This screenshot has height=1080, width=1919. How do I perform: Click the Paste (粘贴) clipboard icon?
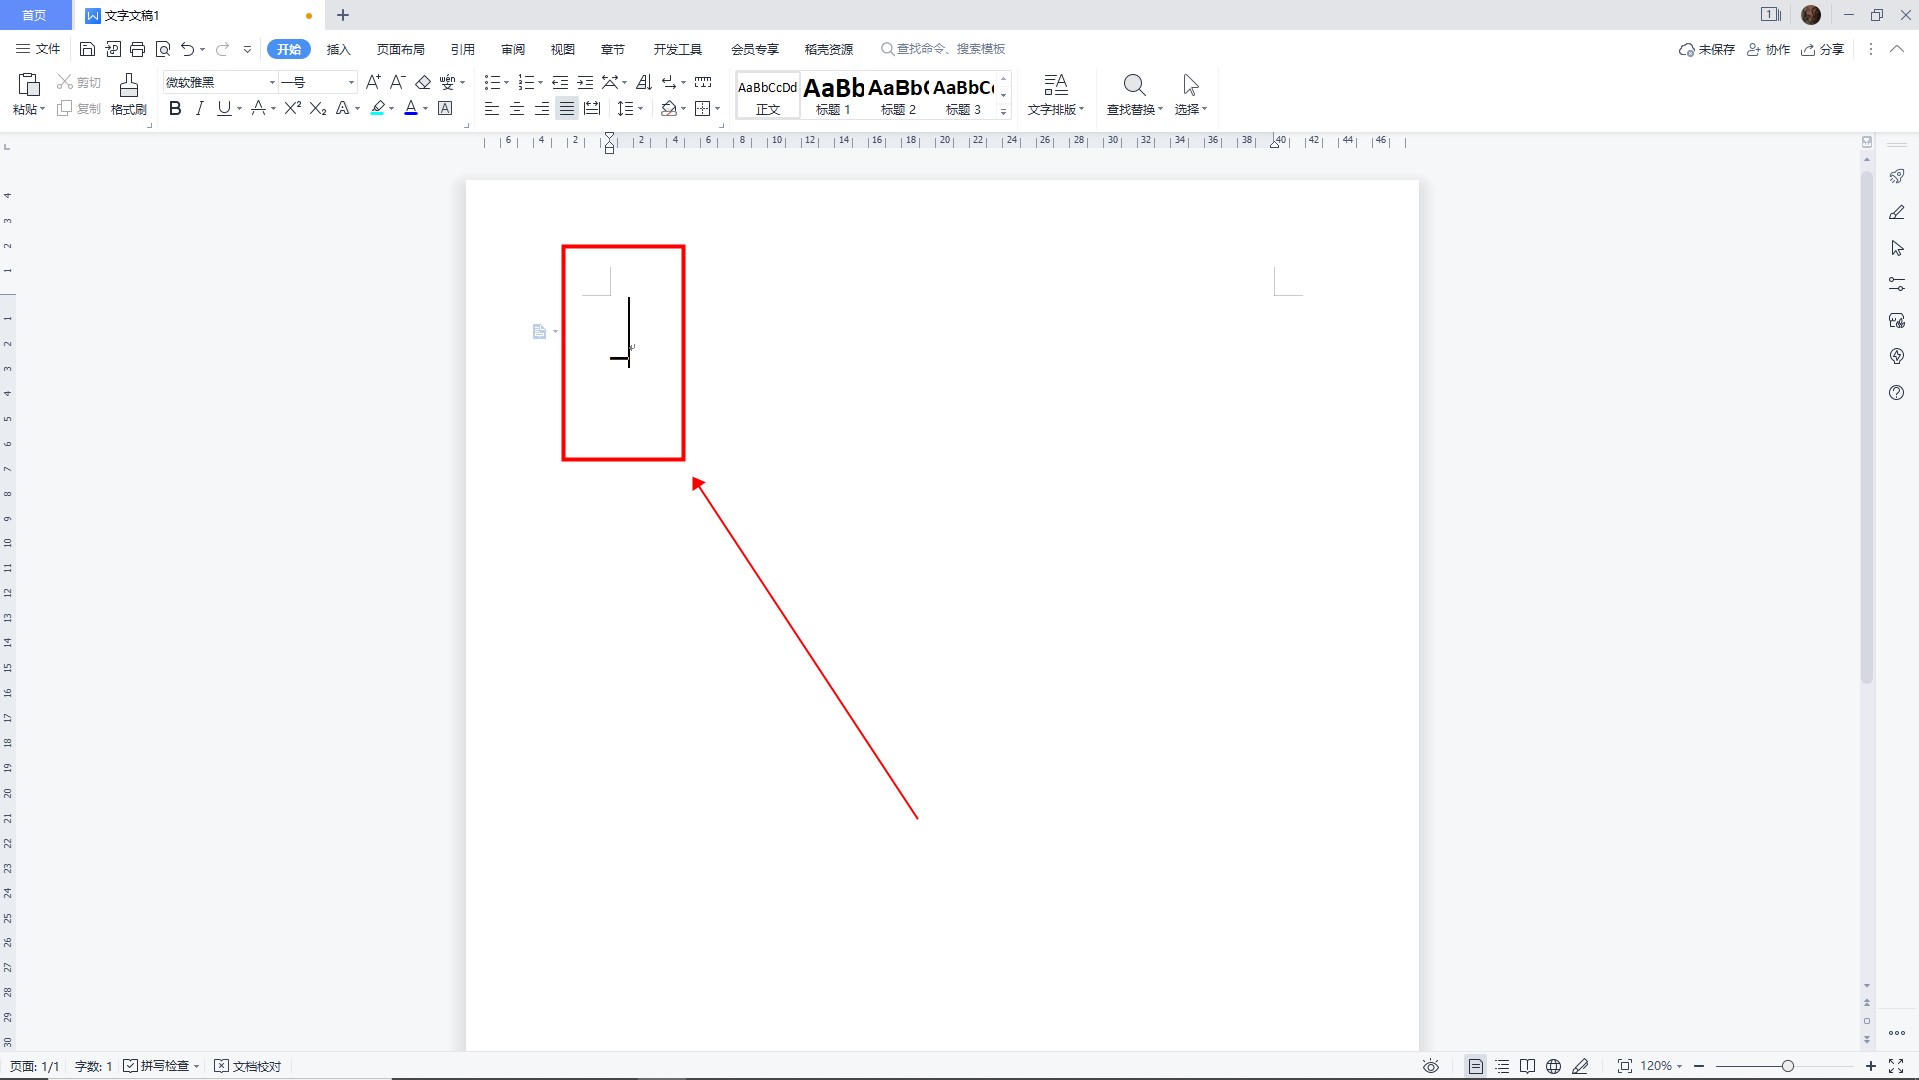[x=29, y=86]
